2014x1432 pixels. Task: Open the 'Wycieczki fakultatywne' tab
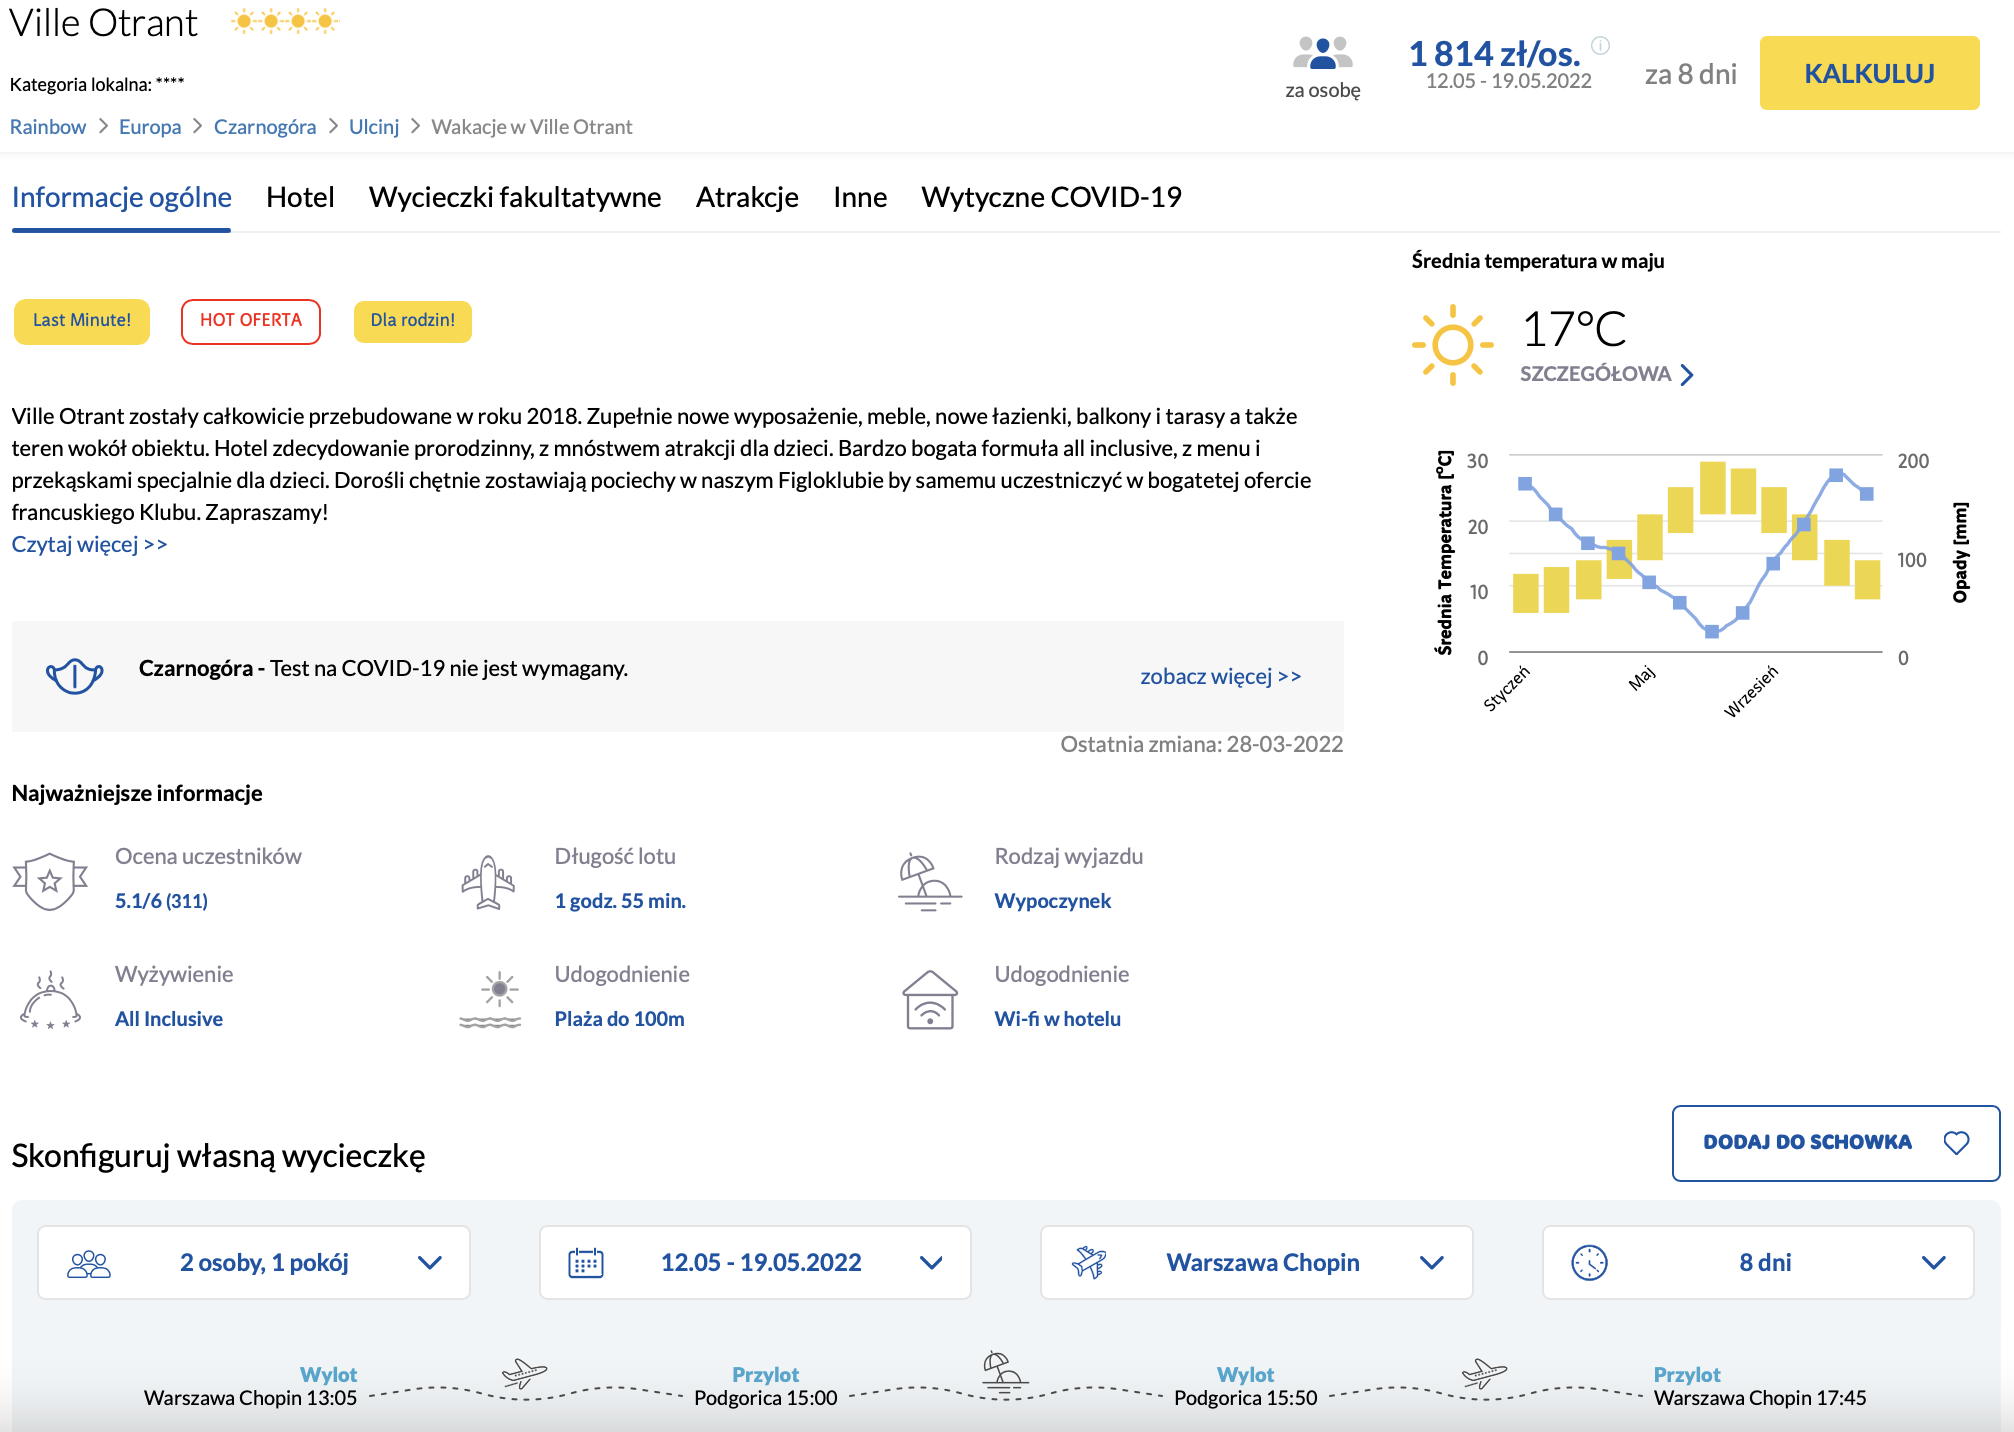pyautogui.click(x=515, y=197)
